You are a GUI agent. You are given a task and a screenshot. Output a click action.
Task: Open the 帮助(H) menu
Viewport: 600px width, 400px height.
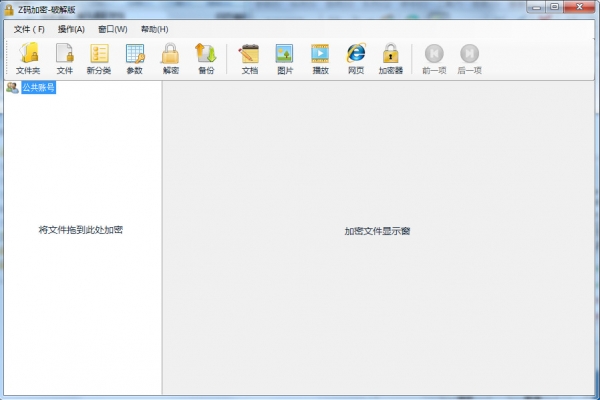click(155, 29)
